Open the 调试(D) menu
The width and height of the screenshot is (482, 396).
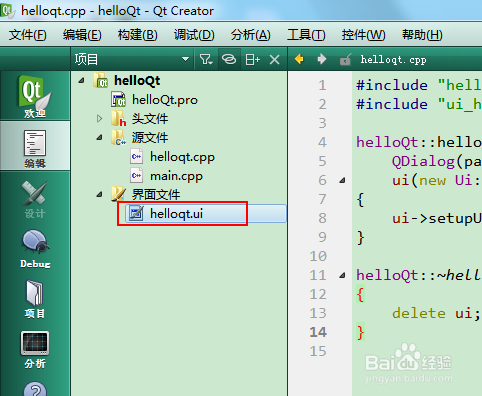[194, 35]
